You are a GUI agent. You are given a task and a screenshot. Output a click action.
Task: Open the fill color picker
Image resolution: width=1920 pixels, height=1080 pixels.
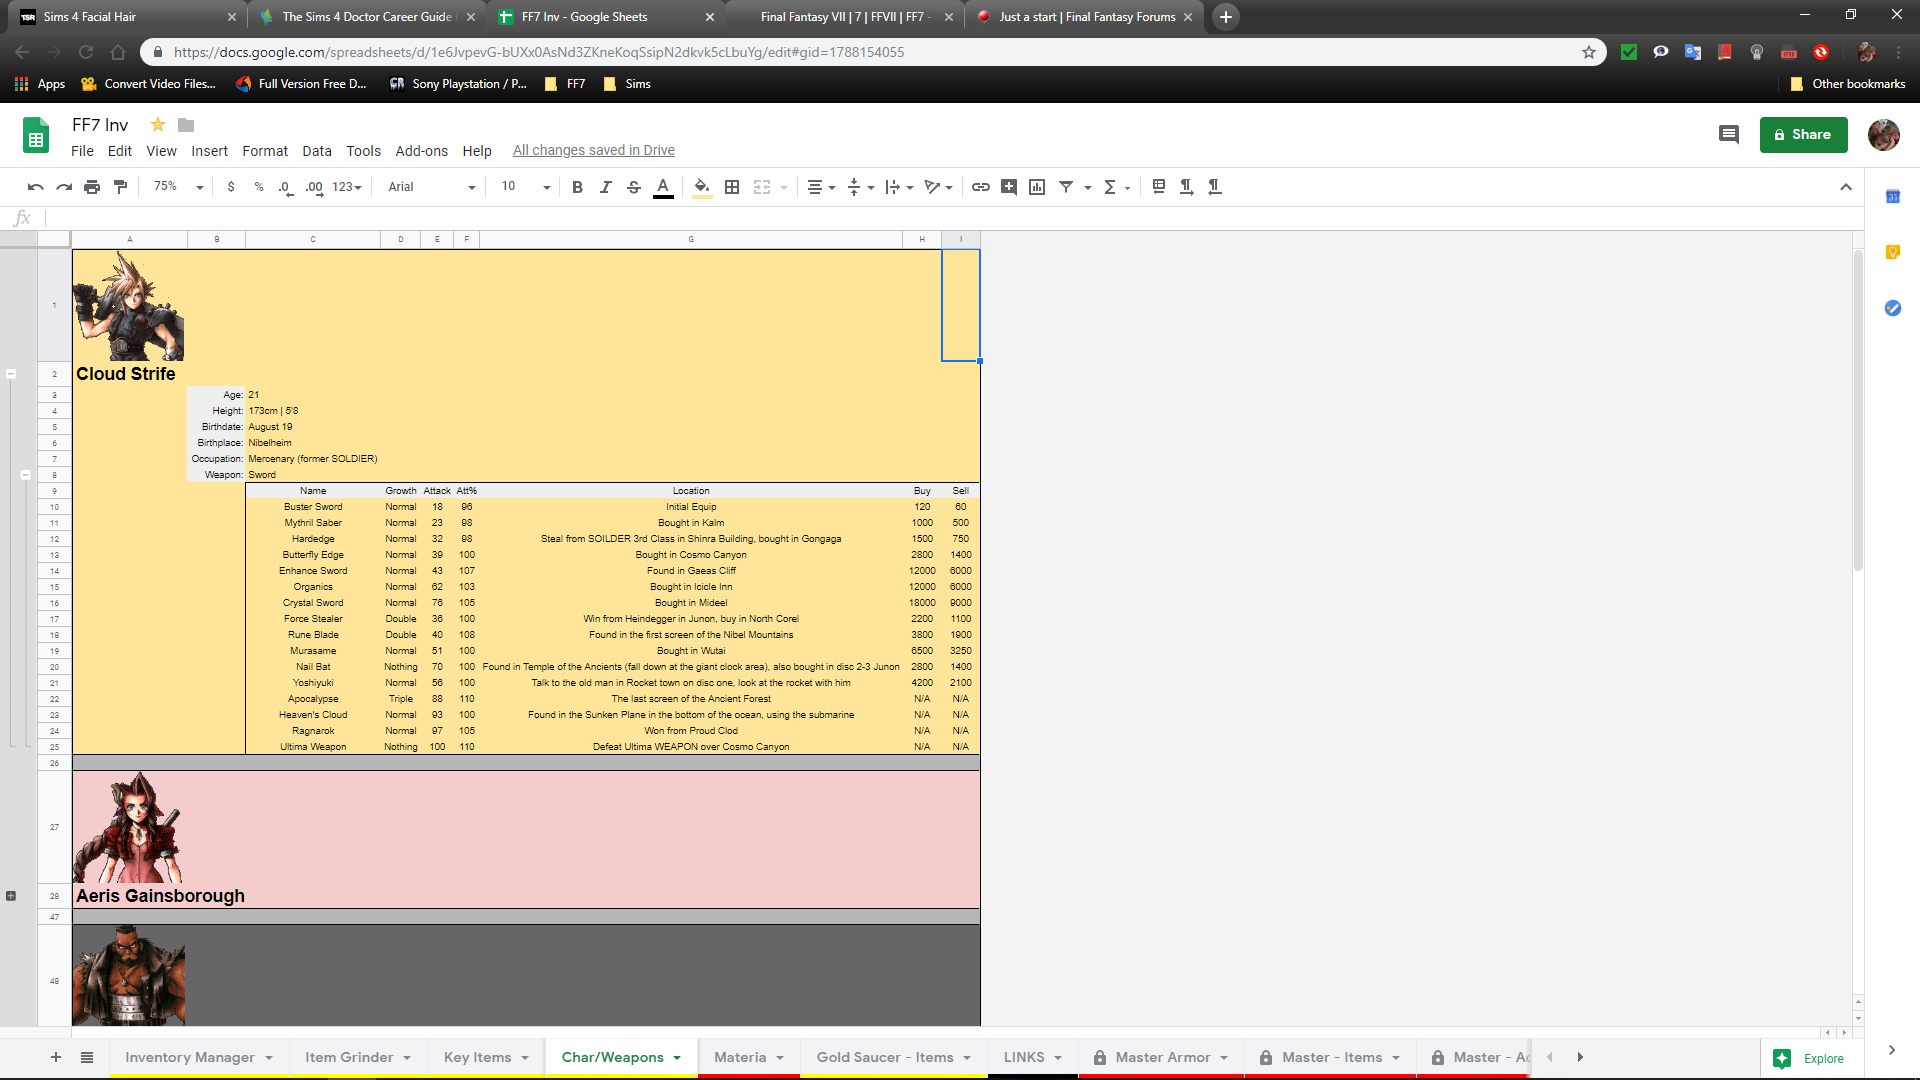(x=702, y=187)
